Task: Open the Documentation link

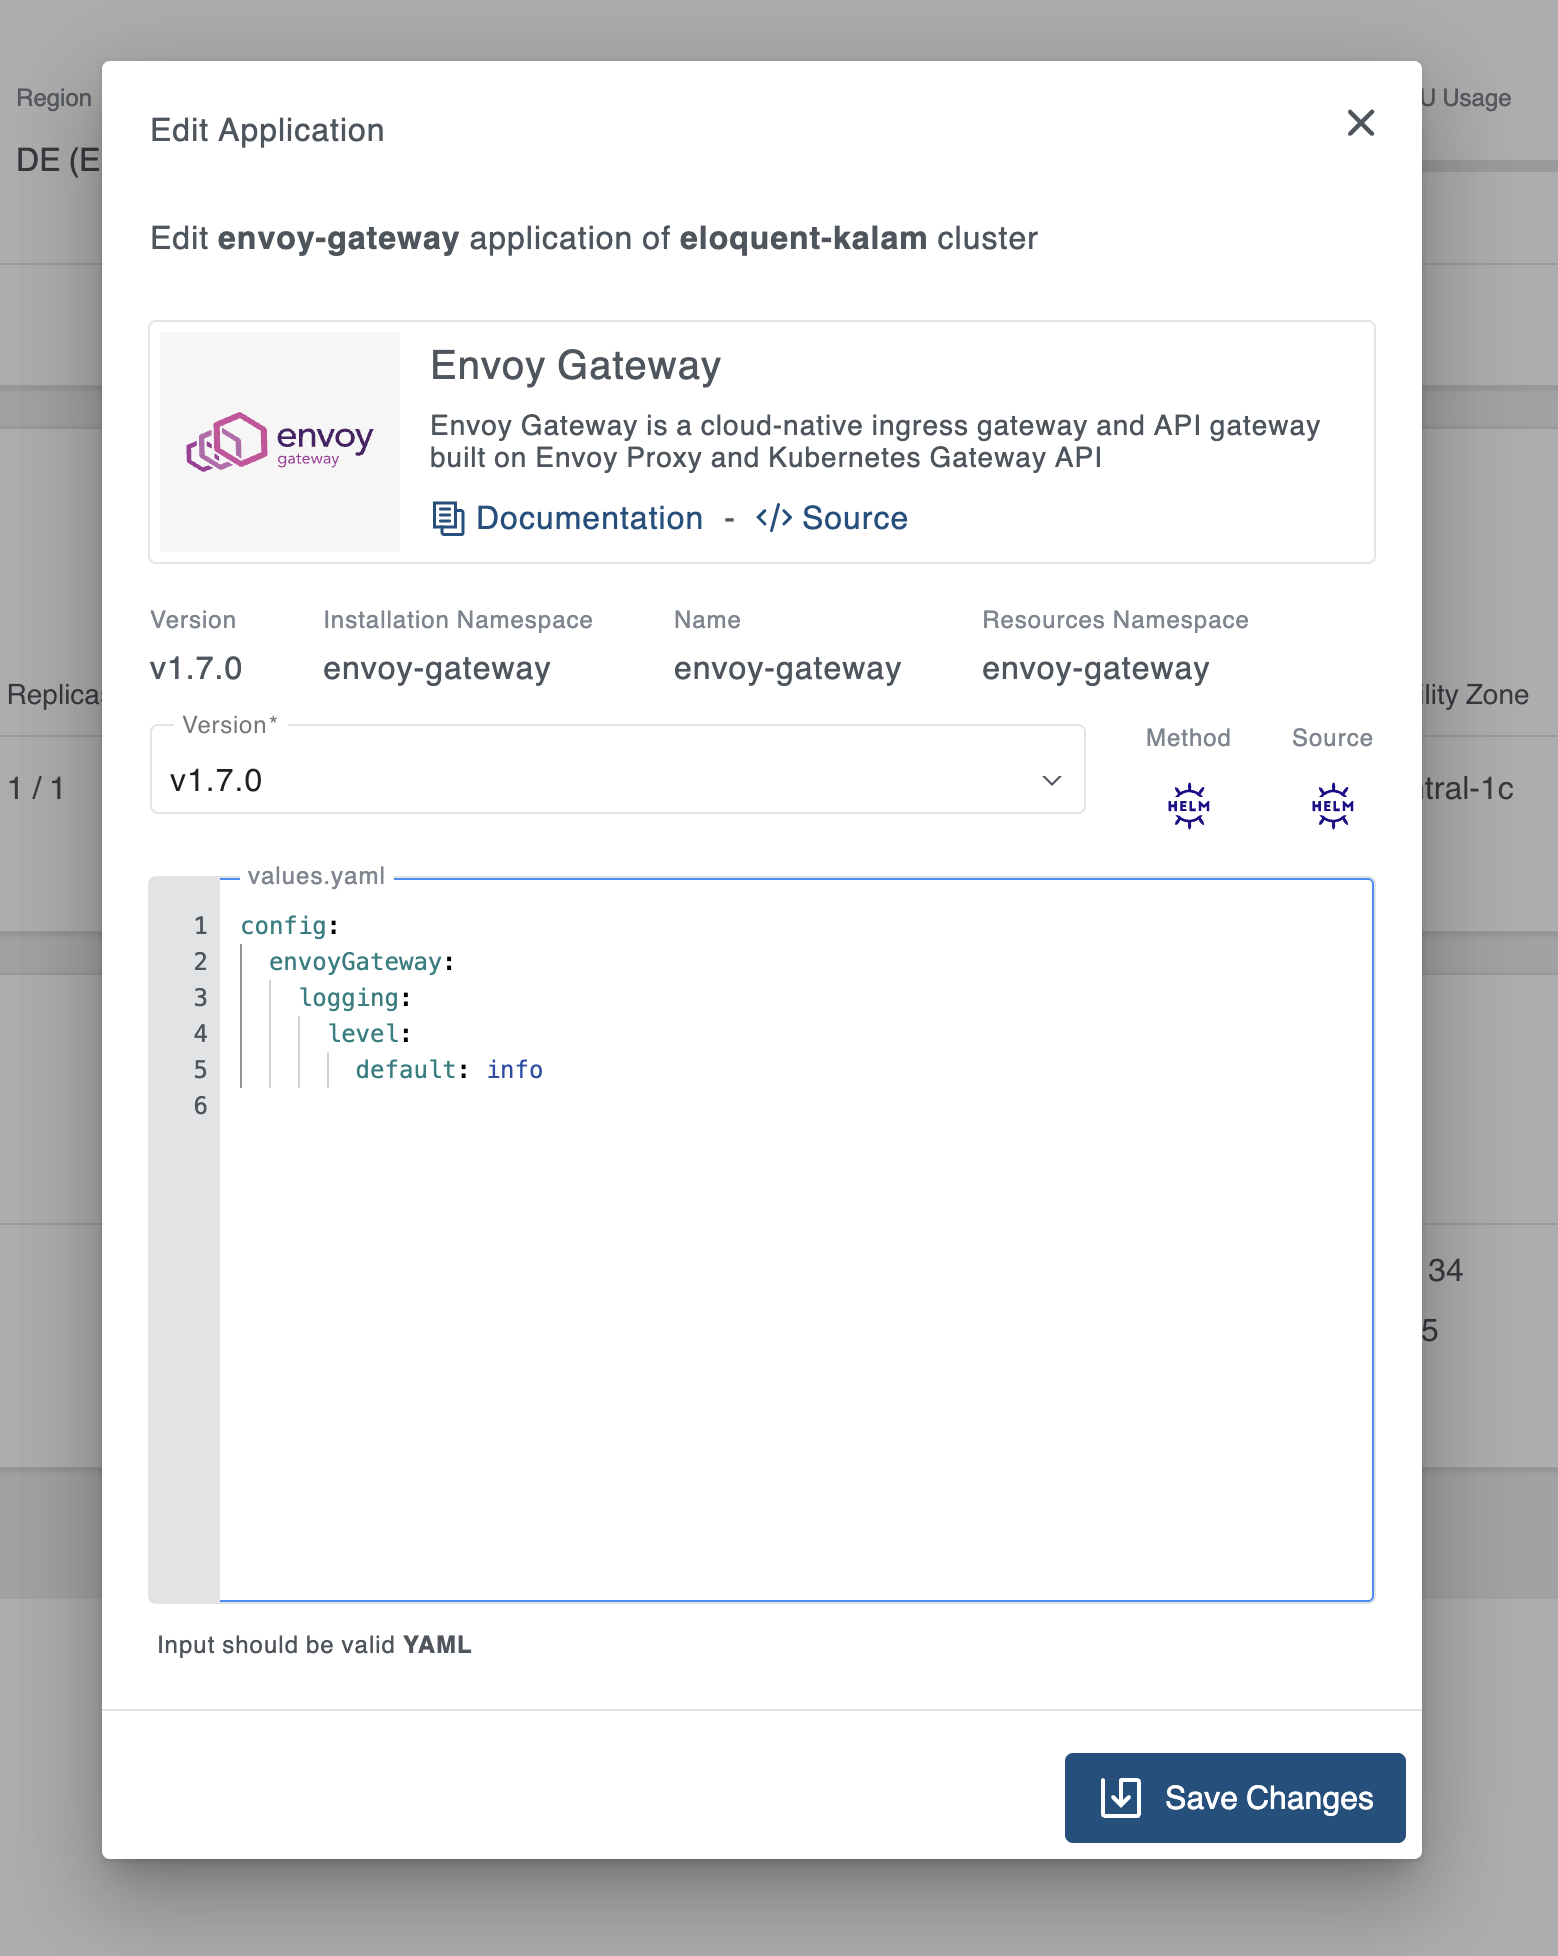Action: (567, 518)
